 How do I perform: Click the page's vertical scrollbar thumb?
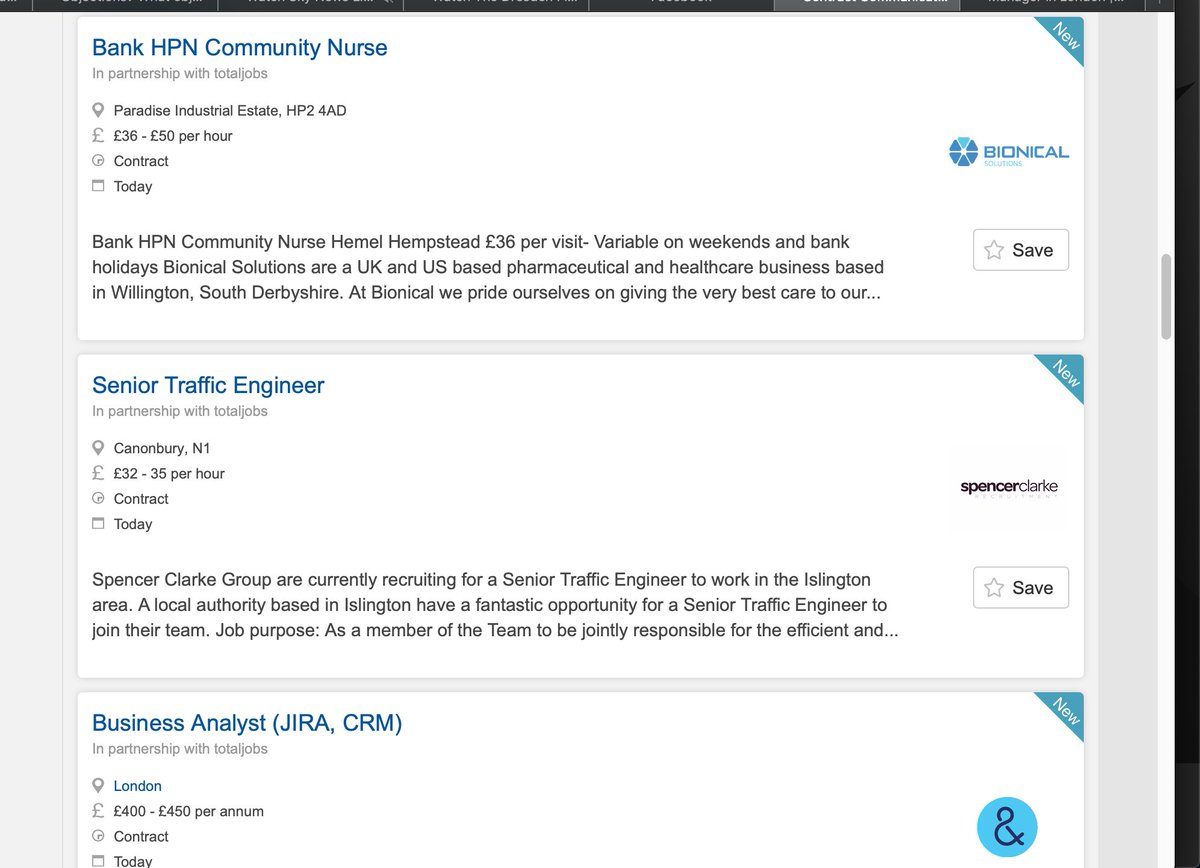click(x=1166, y=297)
